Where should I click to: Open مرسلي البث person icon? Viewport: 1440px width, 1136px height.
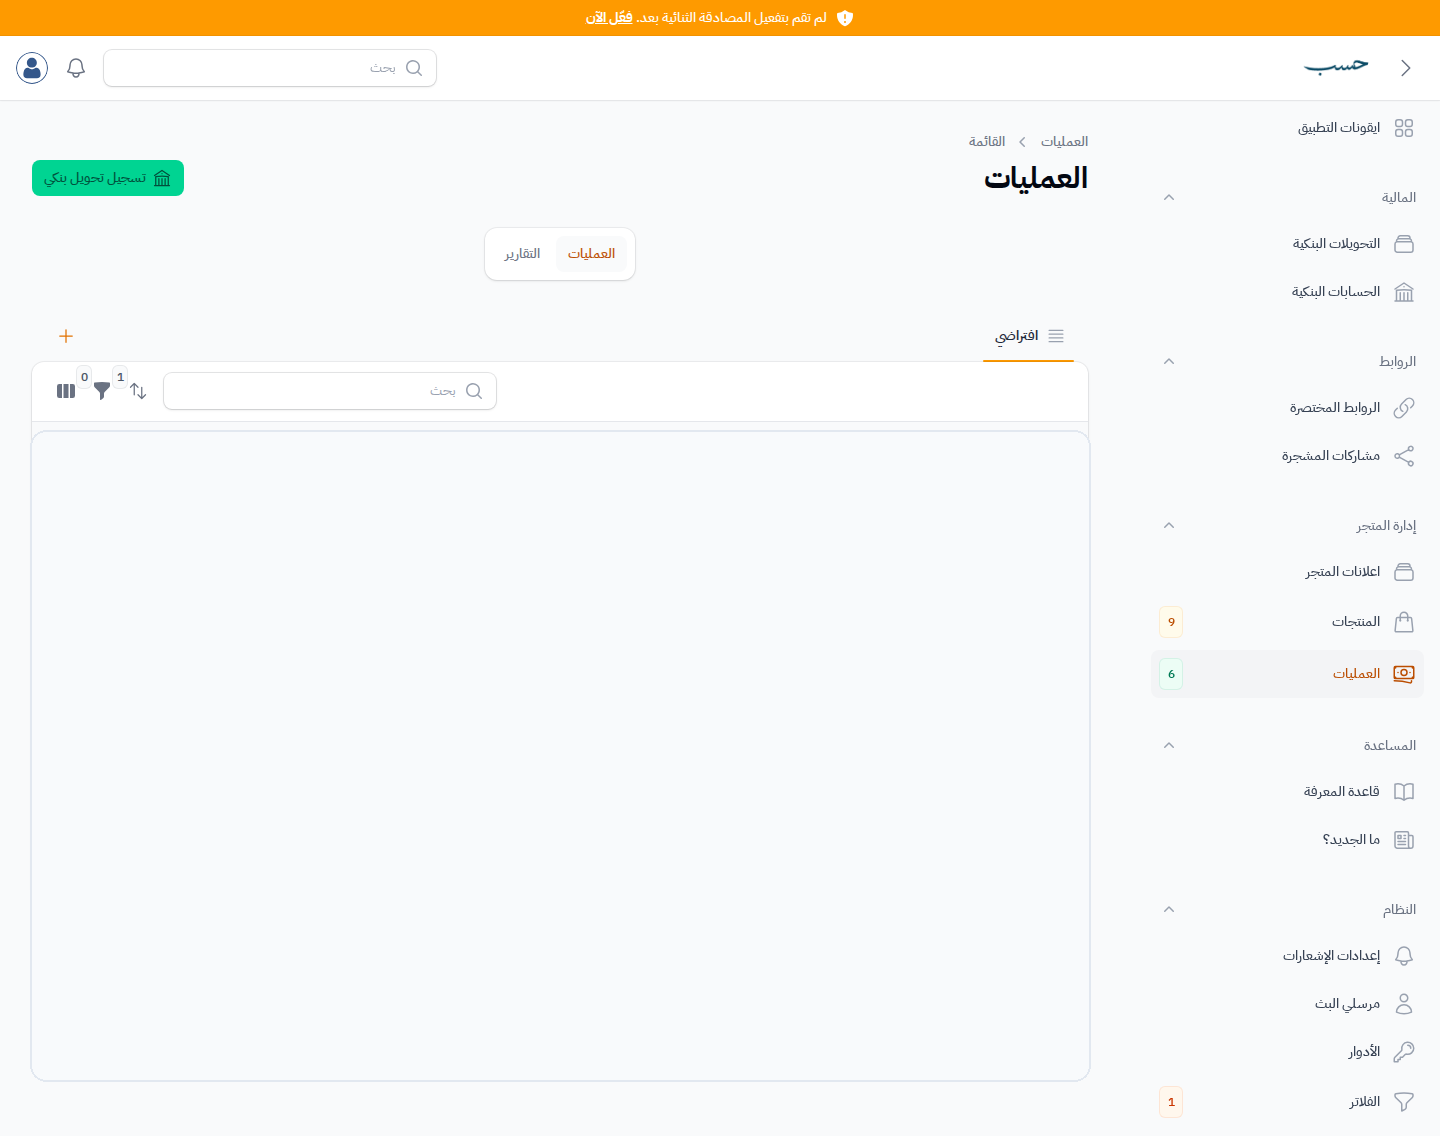coord(1404,1004)
